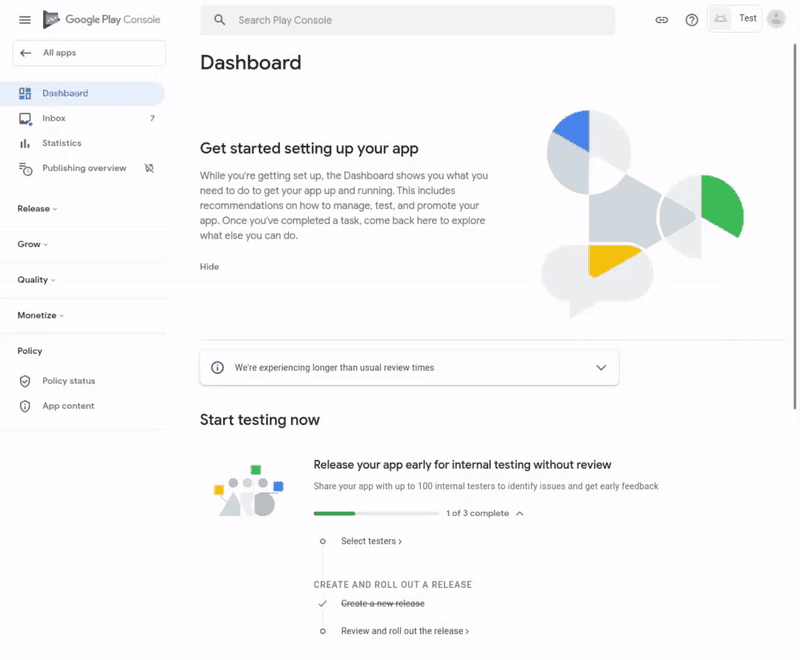800x660 pixels.
Task: Click the Policy status shield icon
Action: (25, 381)
